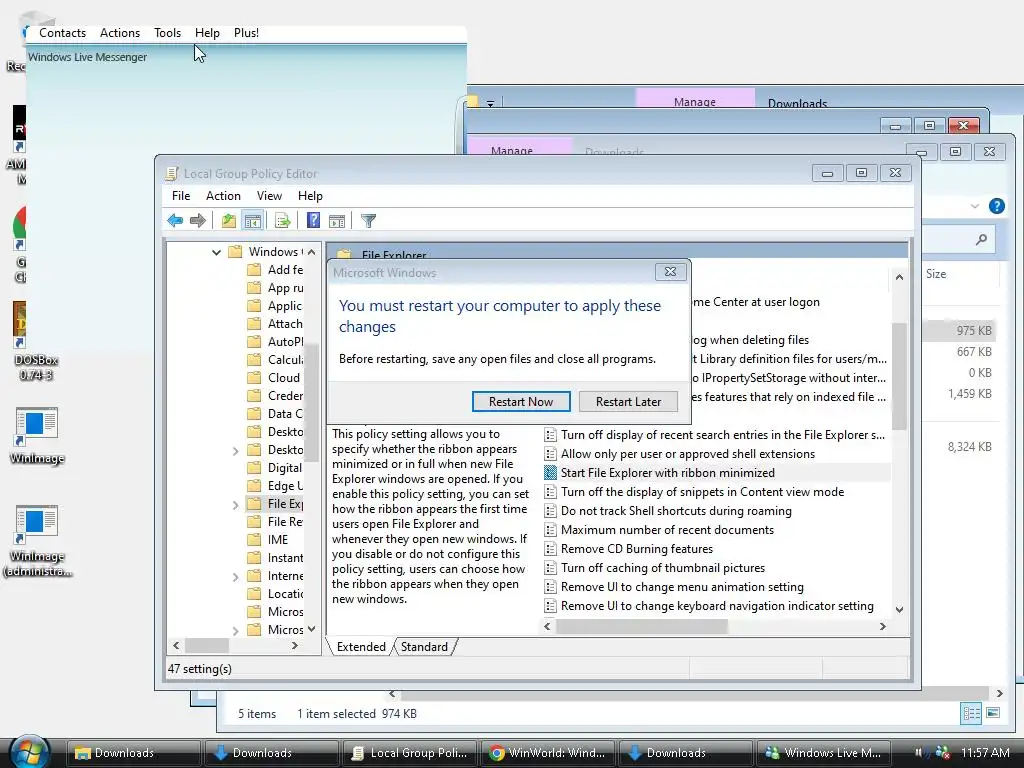Viewport: 1024px width, 768px height.
Task: Click the volume icon in system tray
Action: (x=920, y=752)
